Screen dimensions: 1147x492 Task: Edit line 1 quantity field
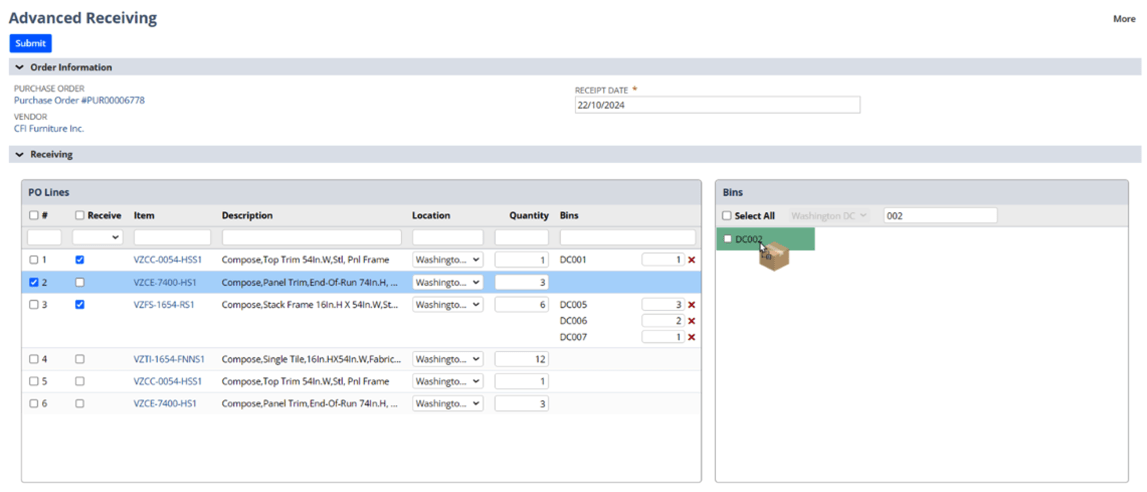pyautogui.click(x=522, y=260)
